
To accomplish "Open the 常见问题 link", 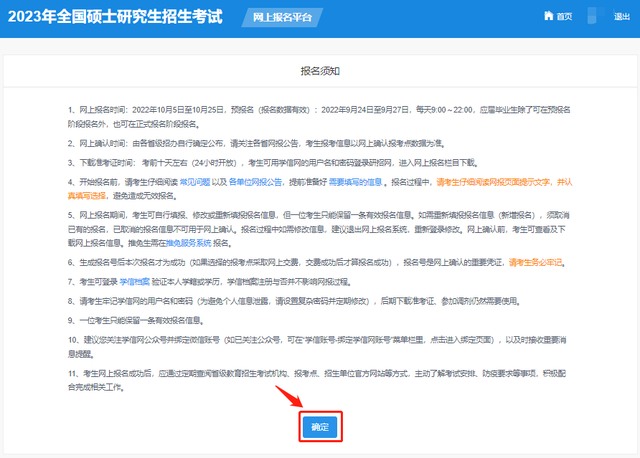I will point(195,182).
